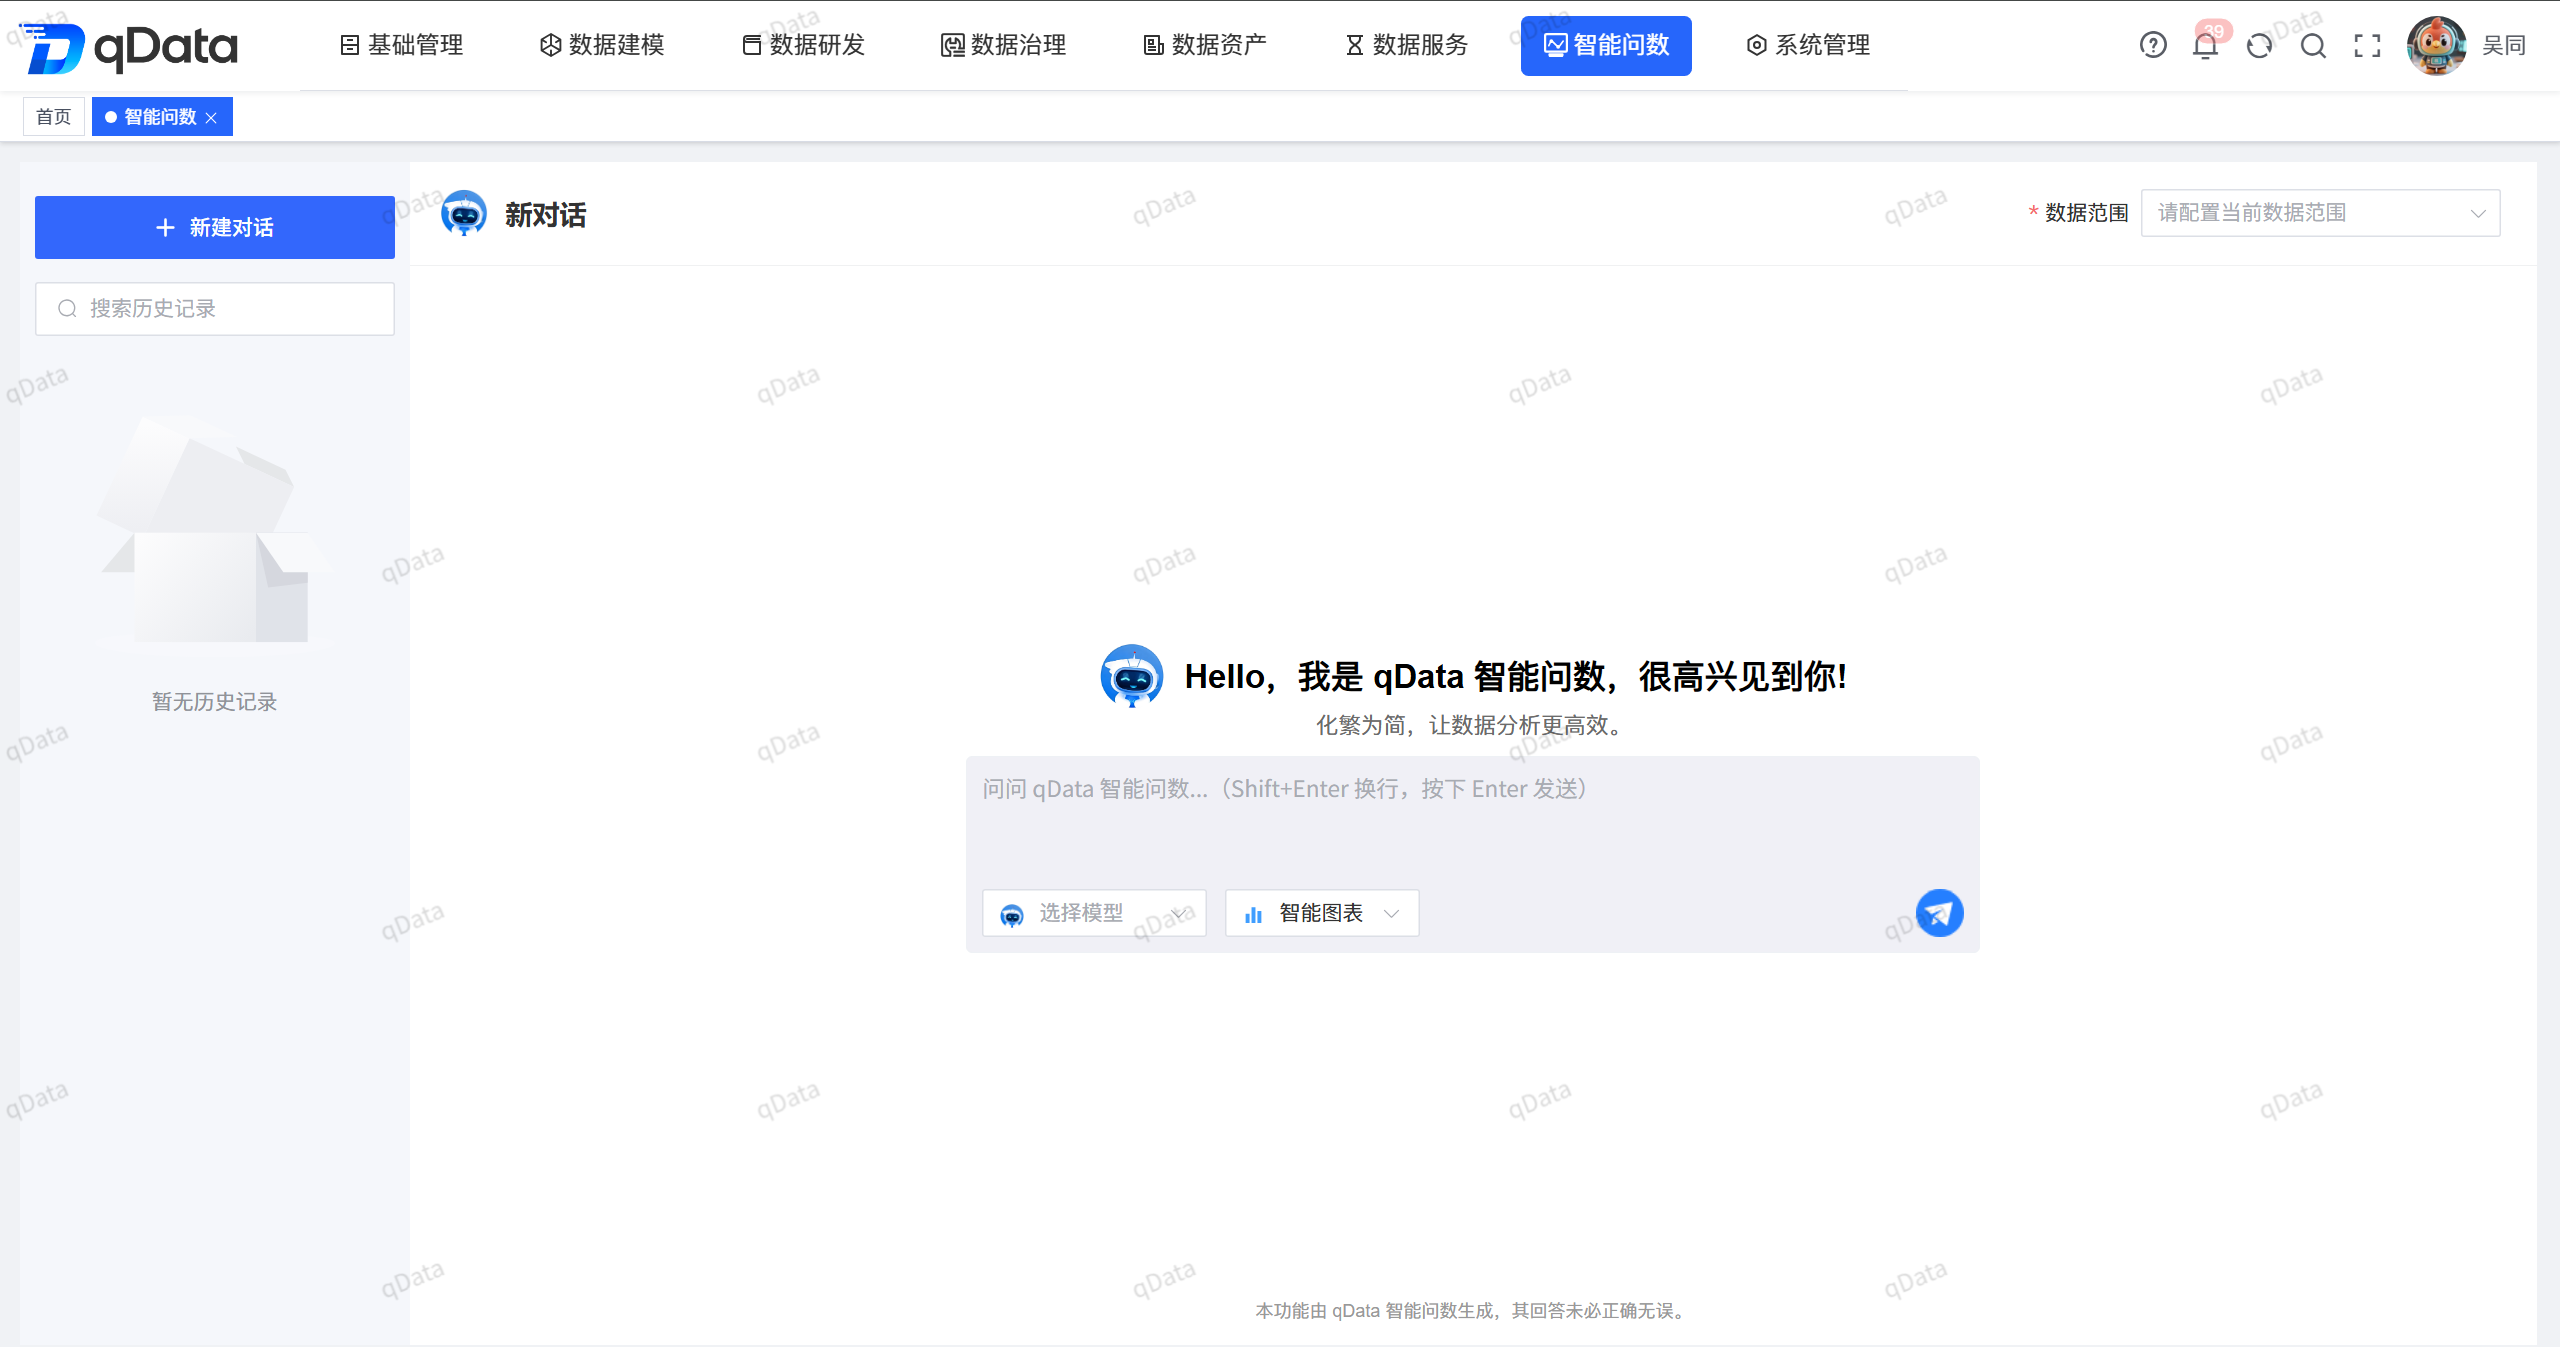Open the 基础管理 menu
This screenshot has height=1347, width=2560.
(x=402, y=45)
